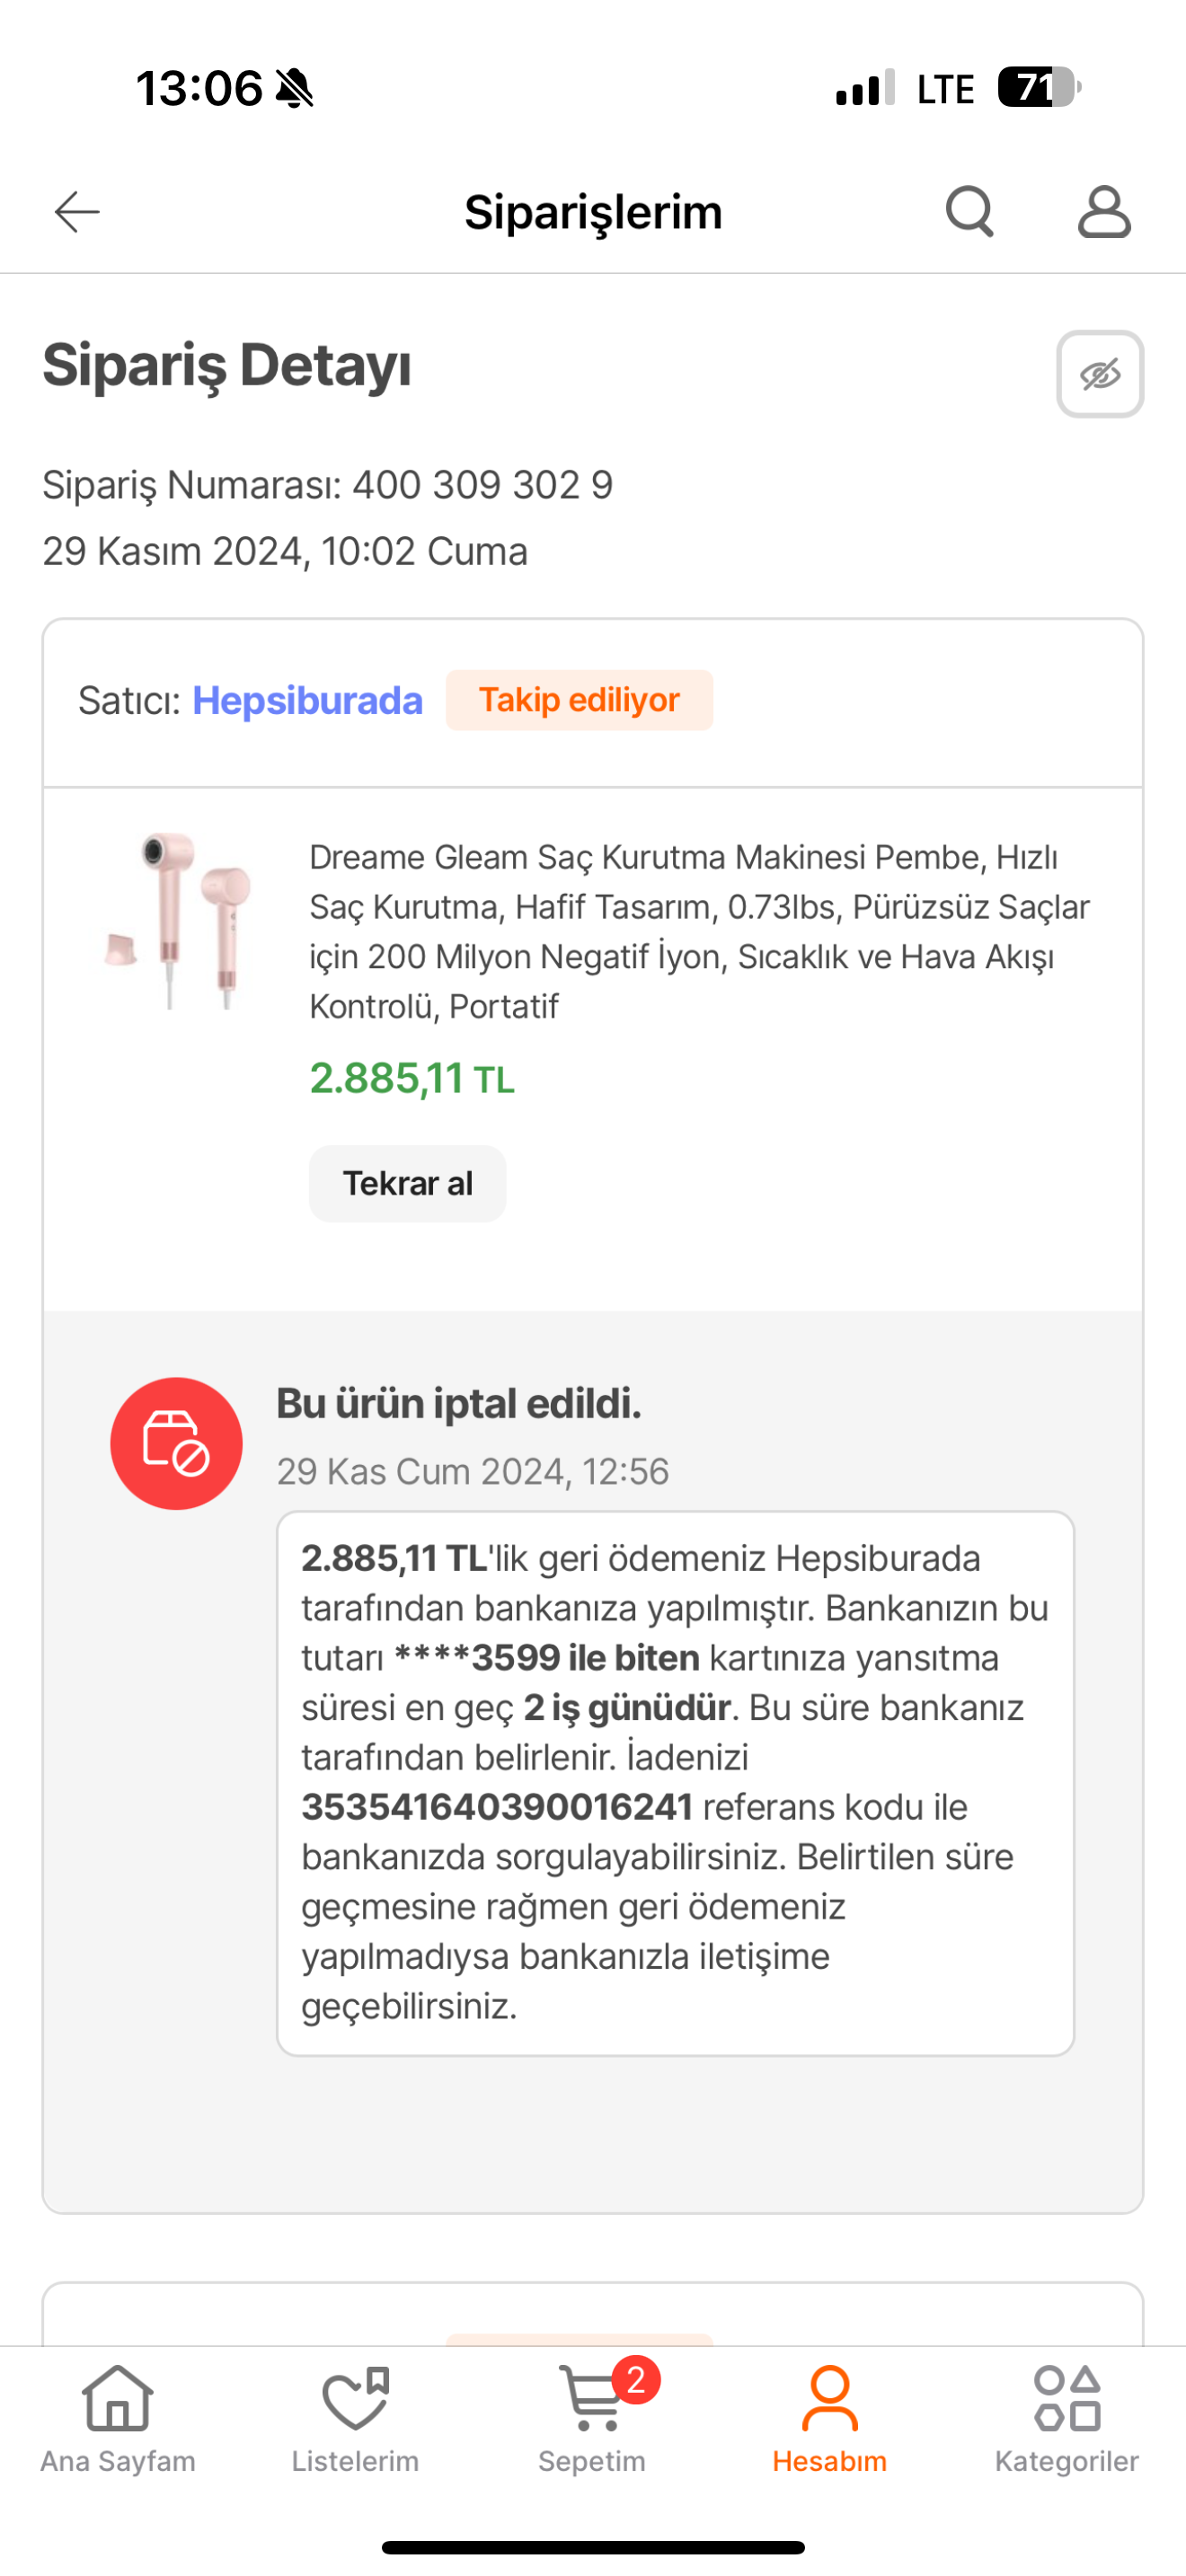Tap cart badge showing 2
The image size is (1186, 2576).
(636, 2380)
